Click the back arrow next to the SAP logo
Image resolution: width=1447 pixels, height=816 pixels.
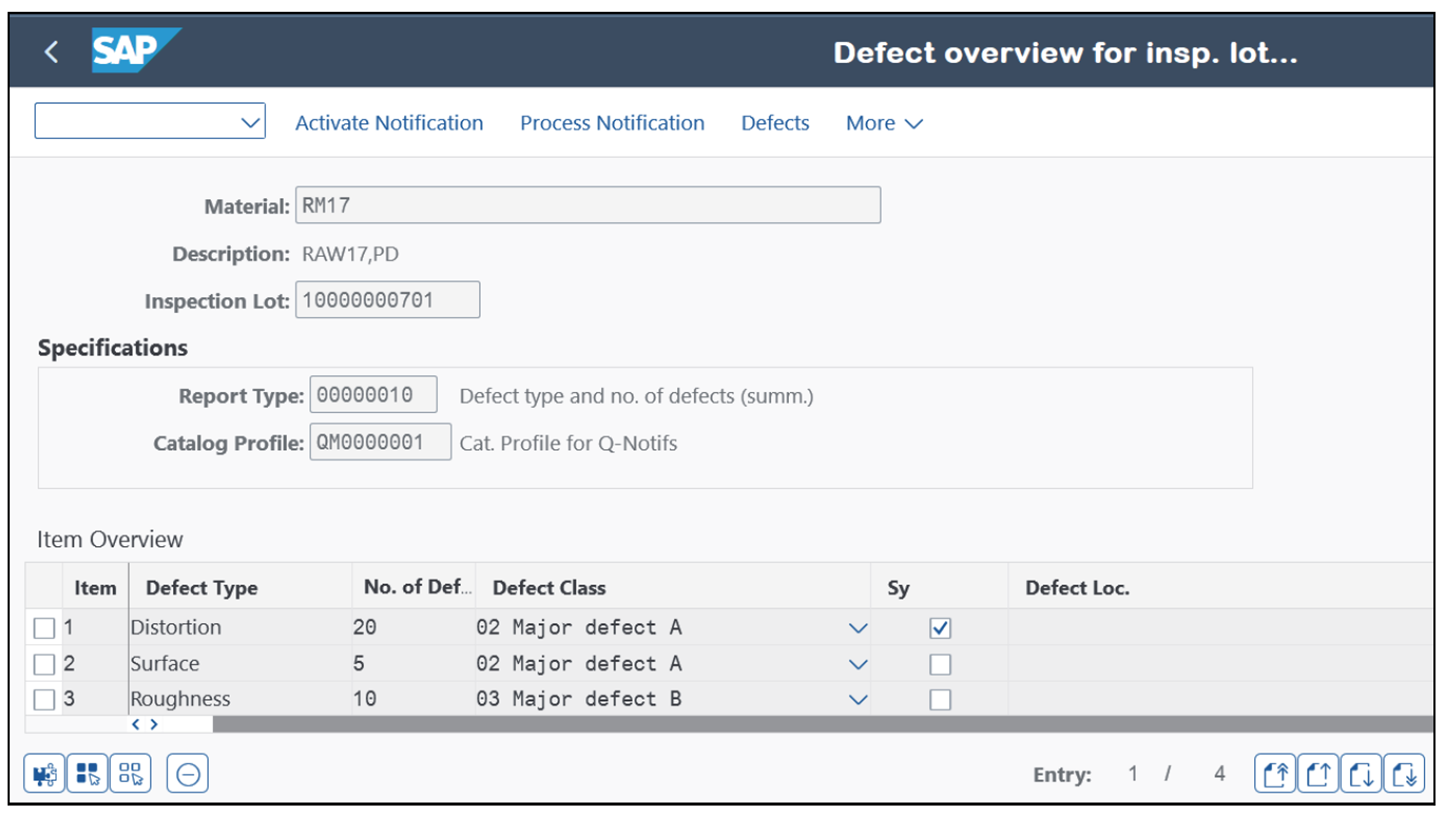(51, 51)
